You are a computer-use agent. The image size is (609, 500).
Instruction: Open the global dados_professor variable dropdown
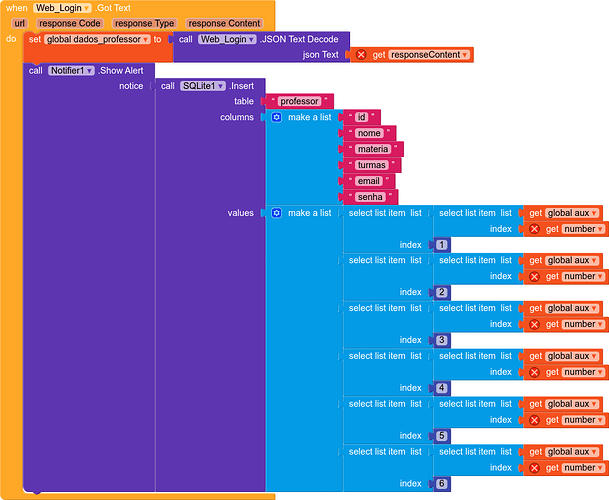click(97, 39)
